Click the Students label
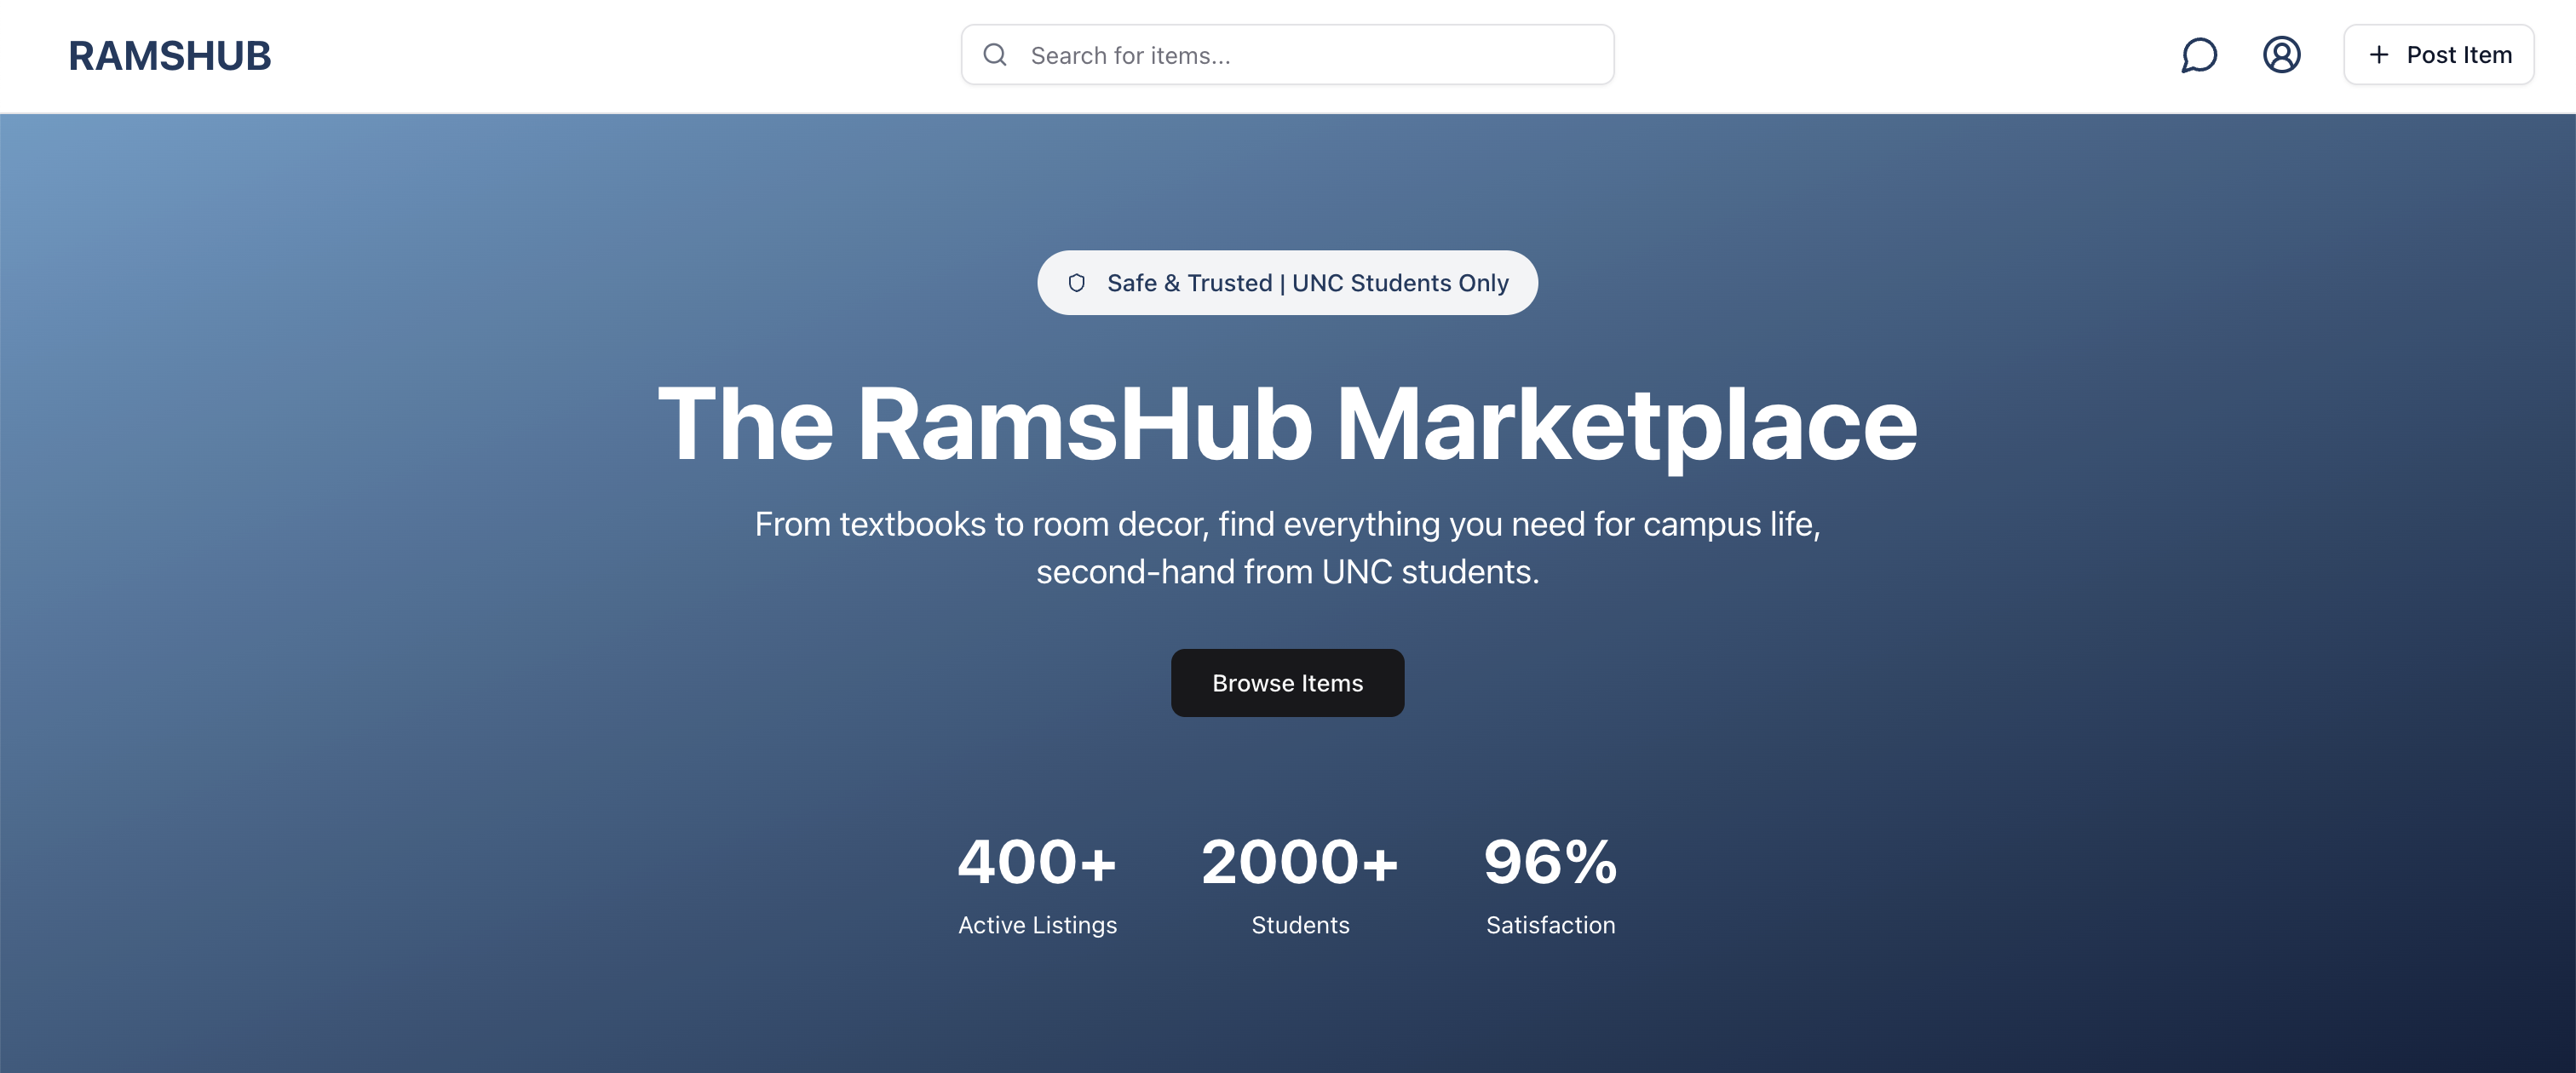Image resolution: width=2576 pixels, height=1073 pixels. (x=1299, y=925)
